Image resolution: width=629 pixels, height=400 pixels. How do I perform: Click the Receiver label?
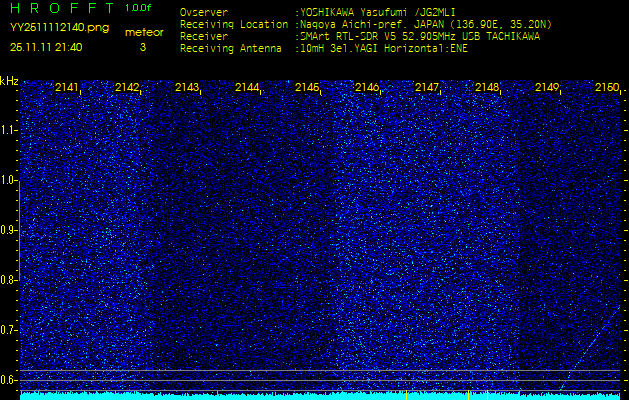point(204,37)
